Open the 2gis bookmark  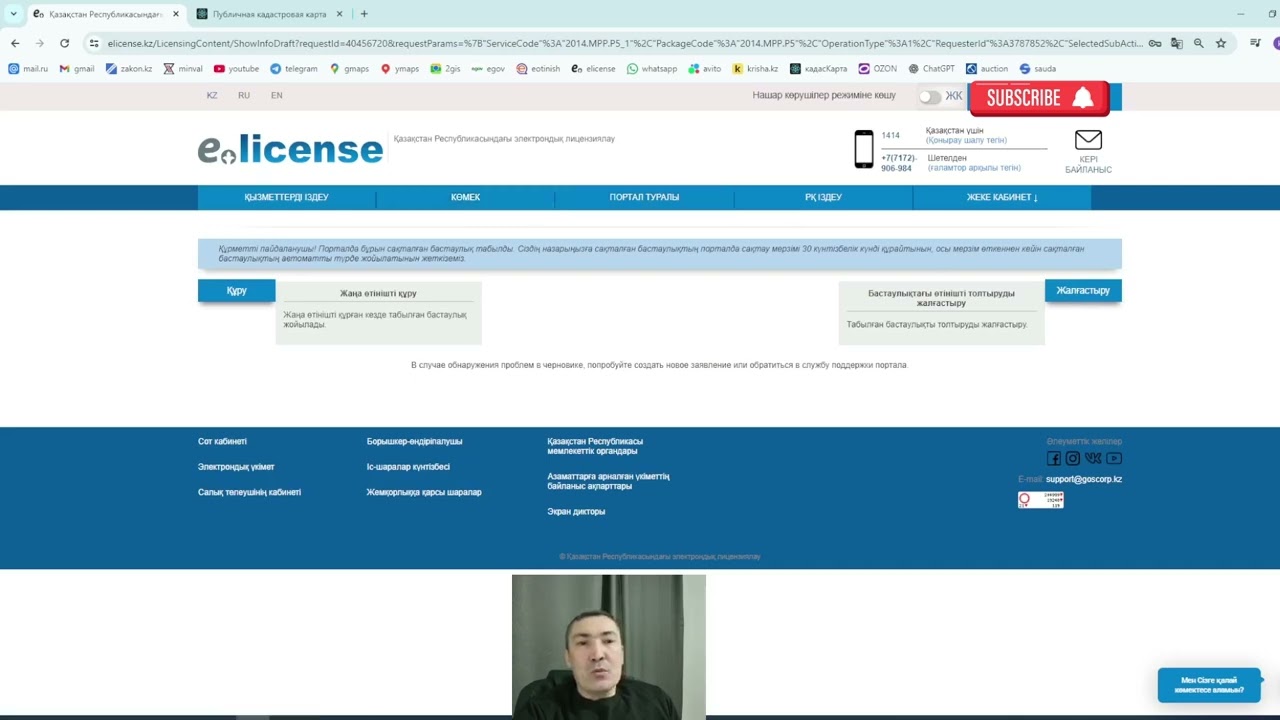click(445, 69)
